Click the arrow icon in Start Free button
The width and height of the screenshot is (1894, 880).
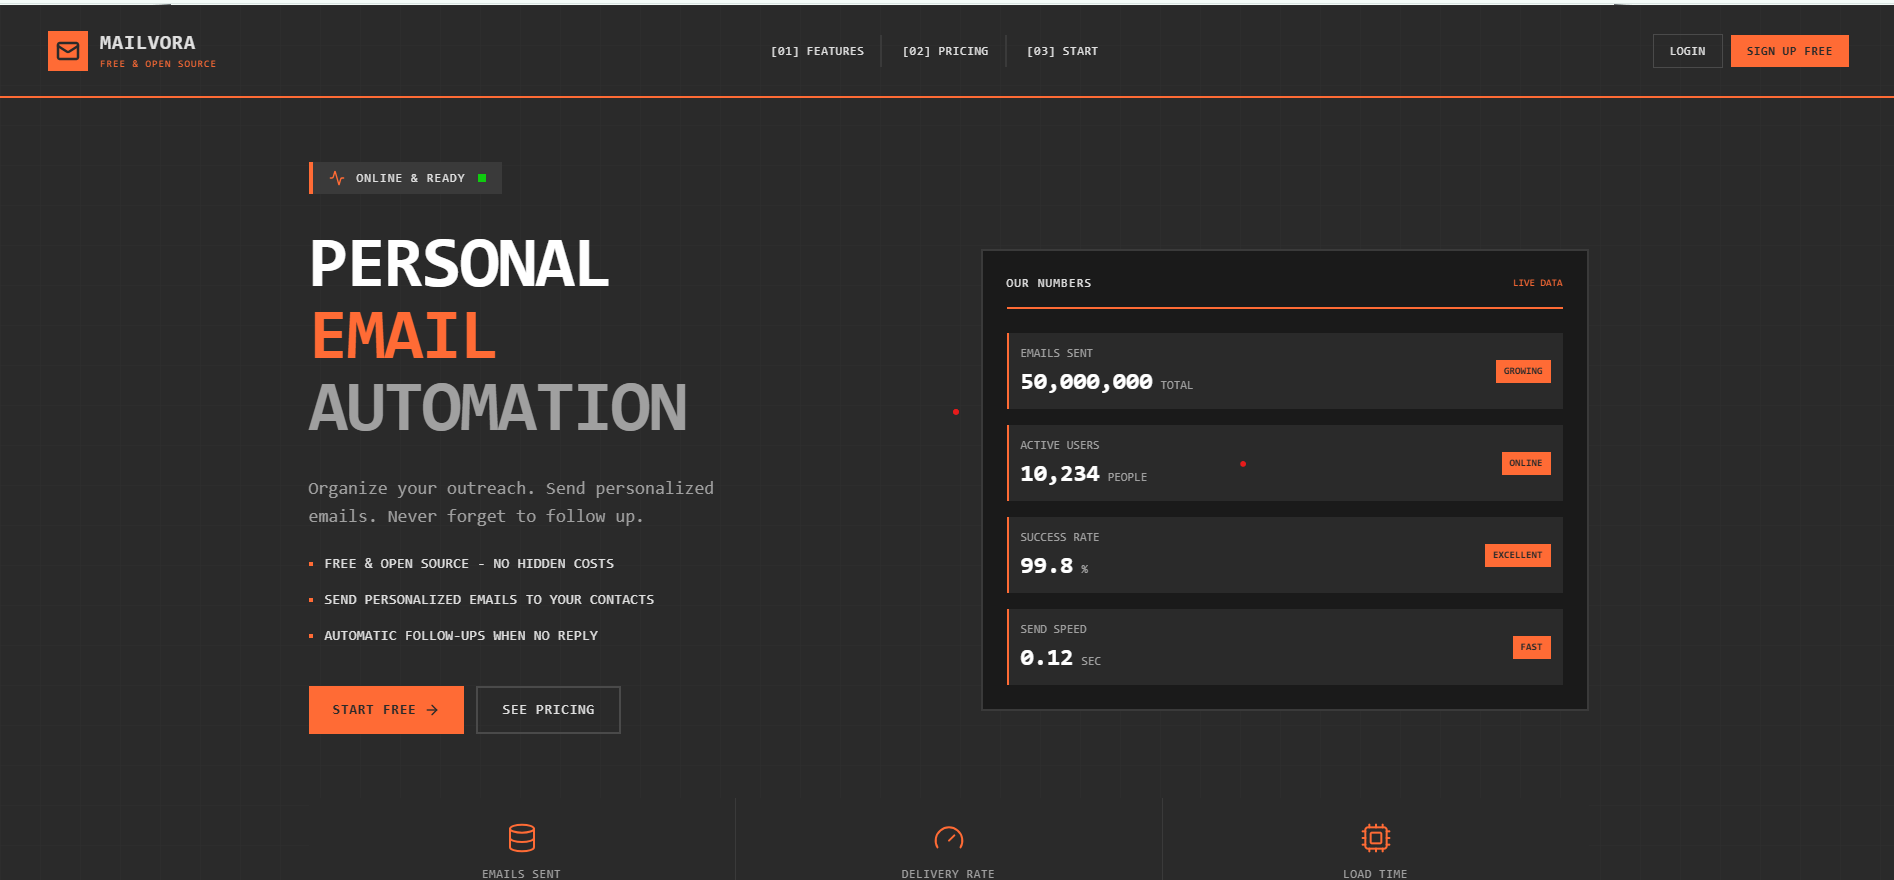(x=432, y=710)
